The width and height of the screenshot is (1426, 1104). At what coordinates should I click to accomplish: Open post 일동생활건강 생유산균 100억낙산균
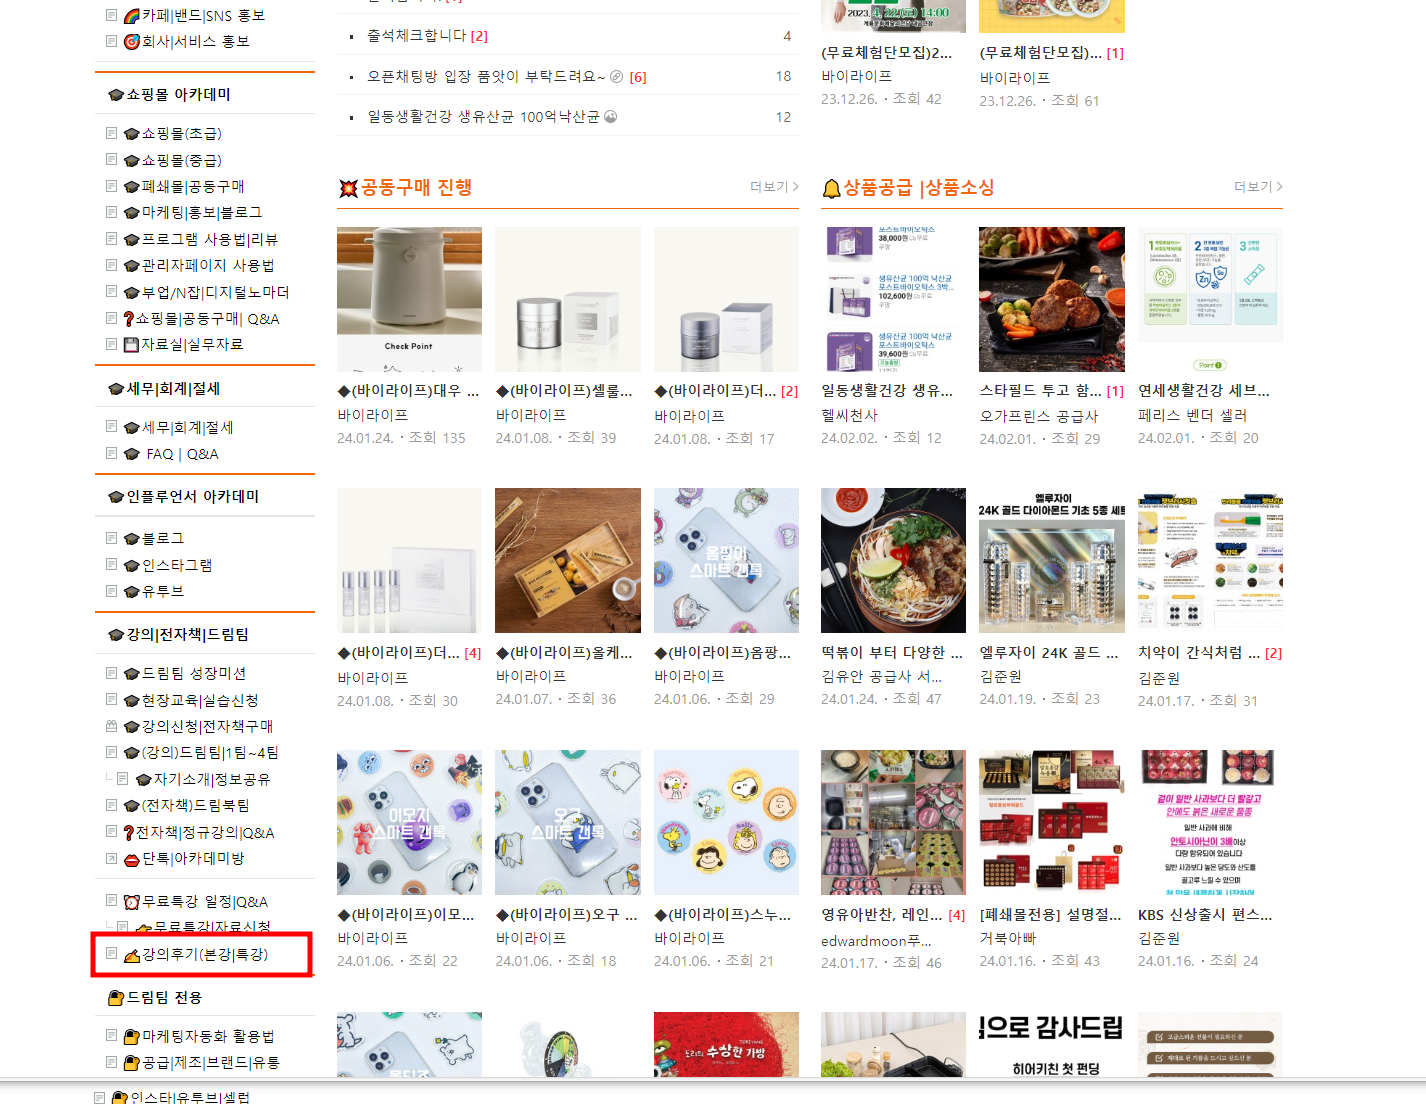[x=483, y=117]
